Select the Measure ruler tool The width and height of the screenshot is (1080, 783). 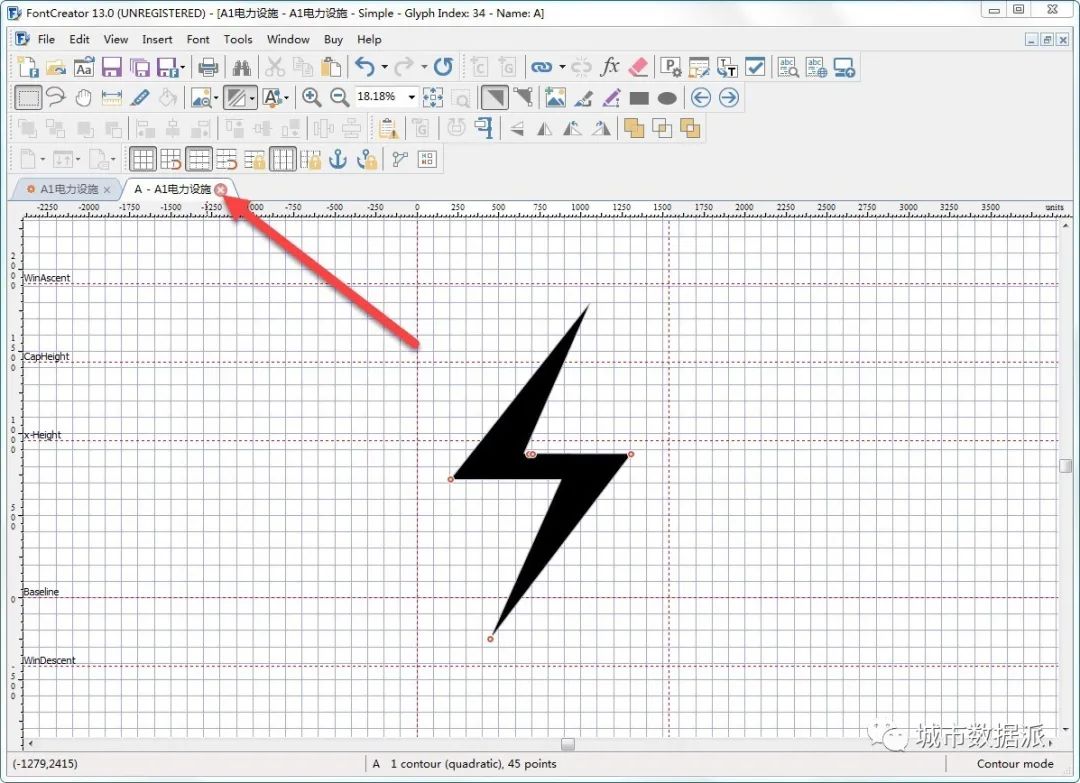coord(112,98)
